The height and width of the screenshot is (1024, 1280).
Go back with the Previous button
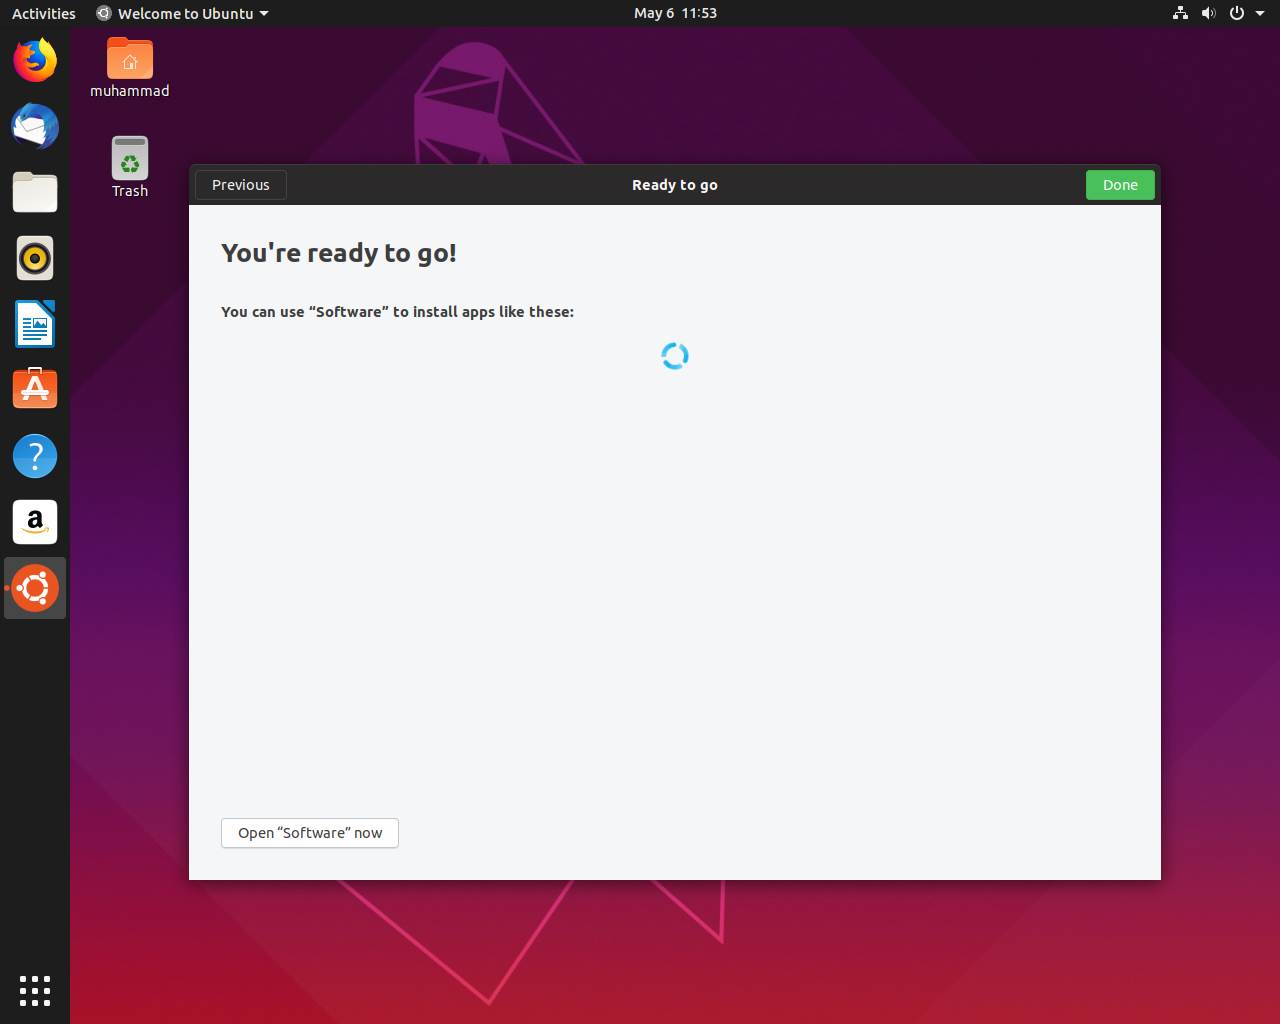(241, 185)
